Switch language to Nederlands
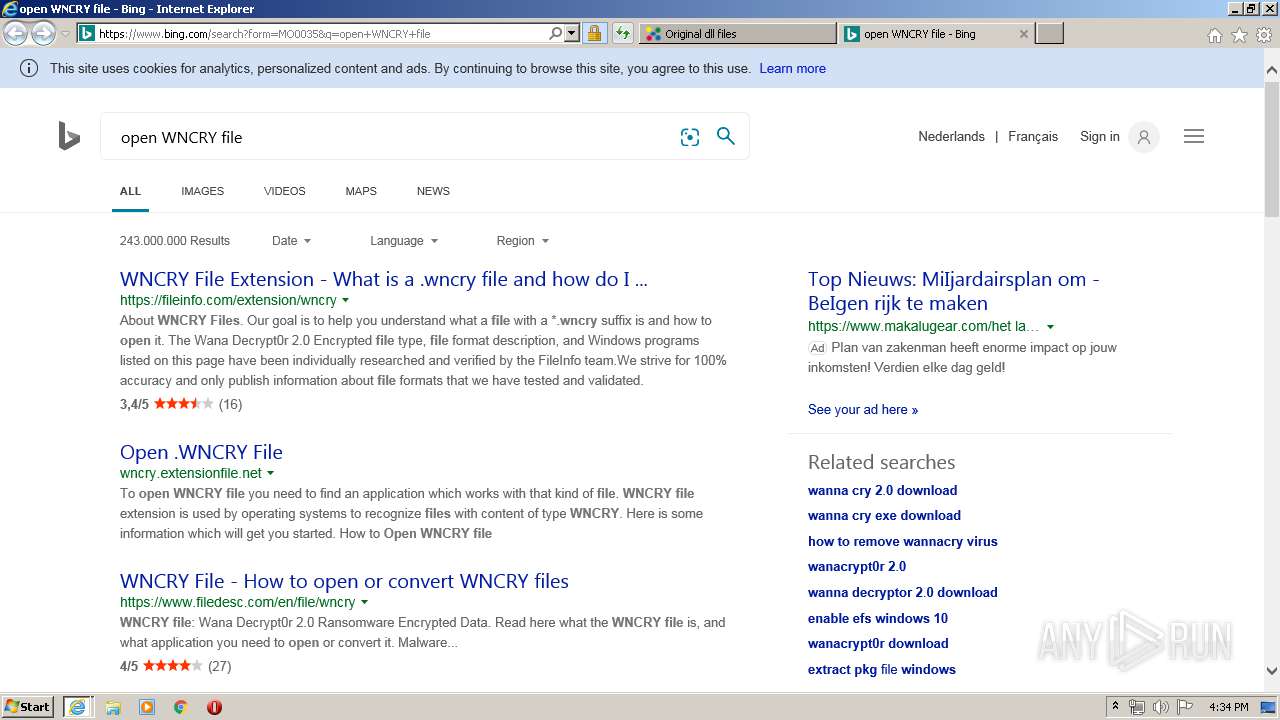1280x720 pixels. pyautogui.click(x=951, y=136)
